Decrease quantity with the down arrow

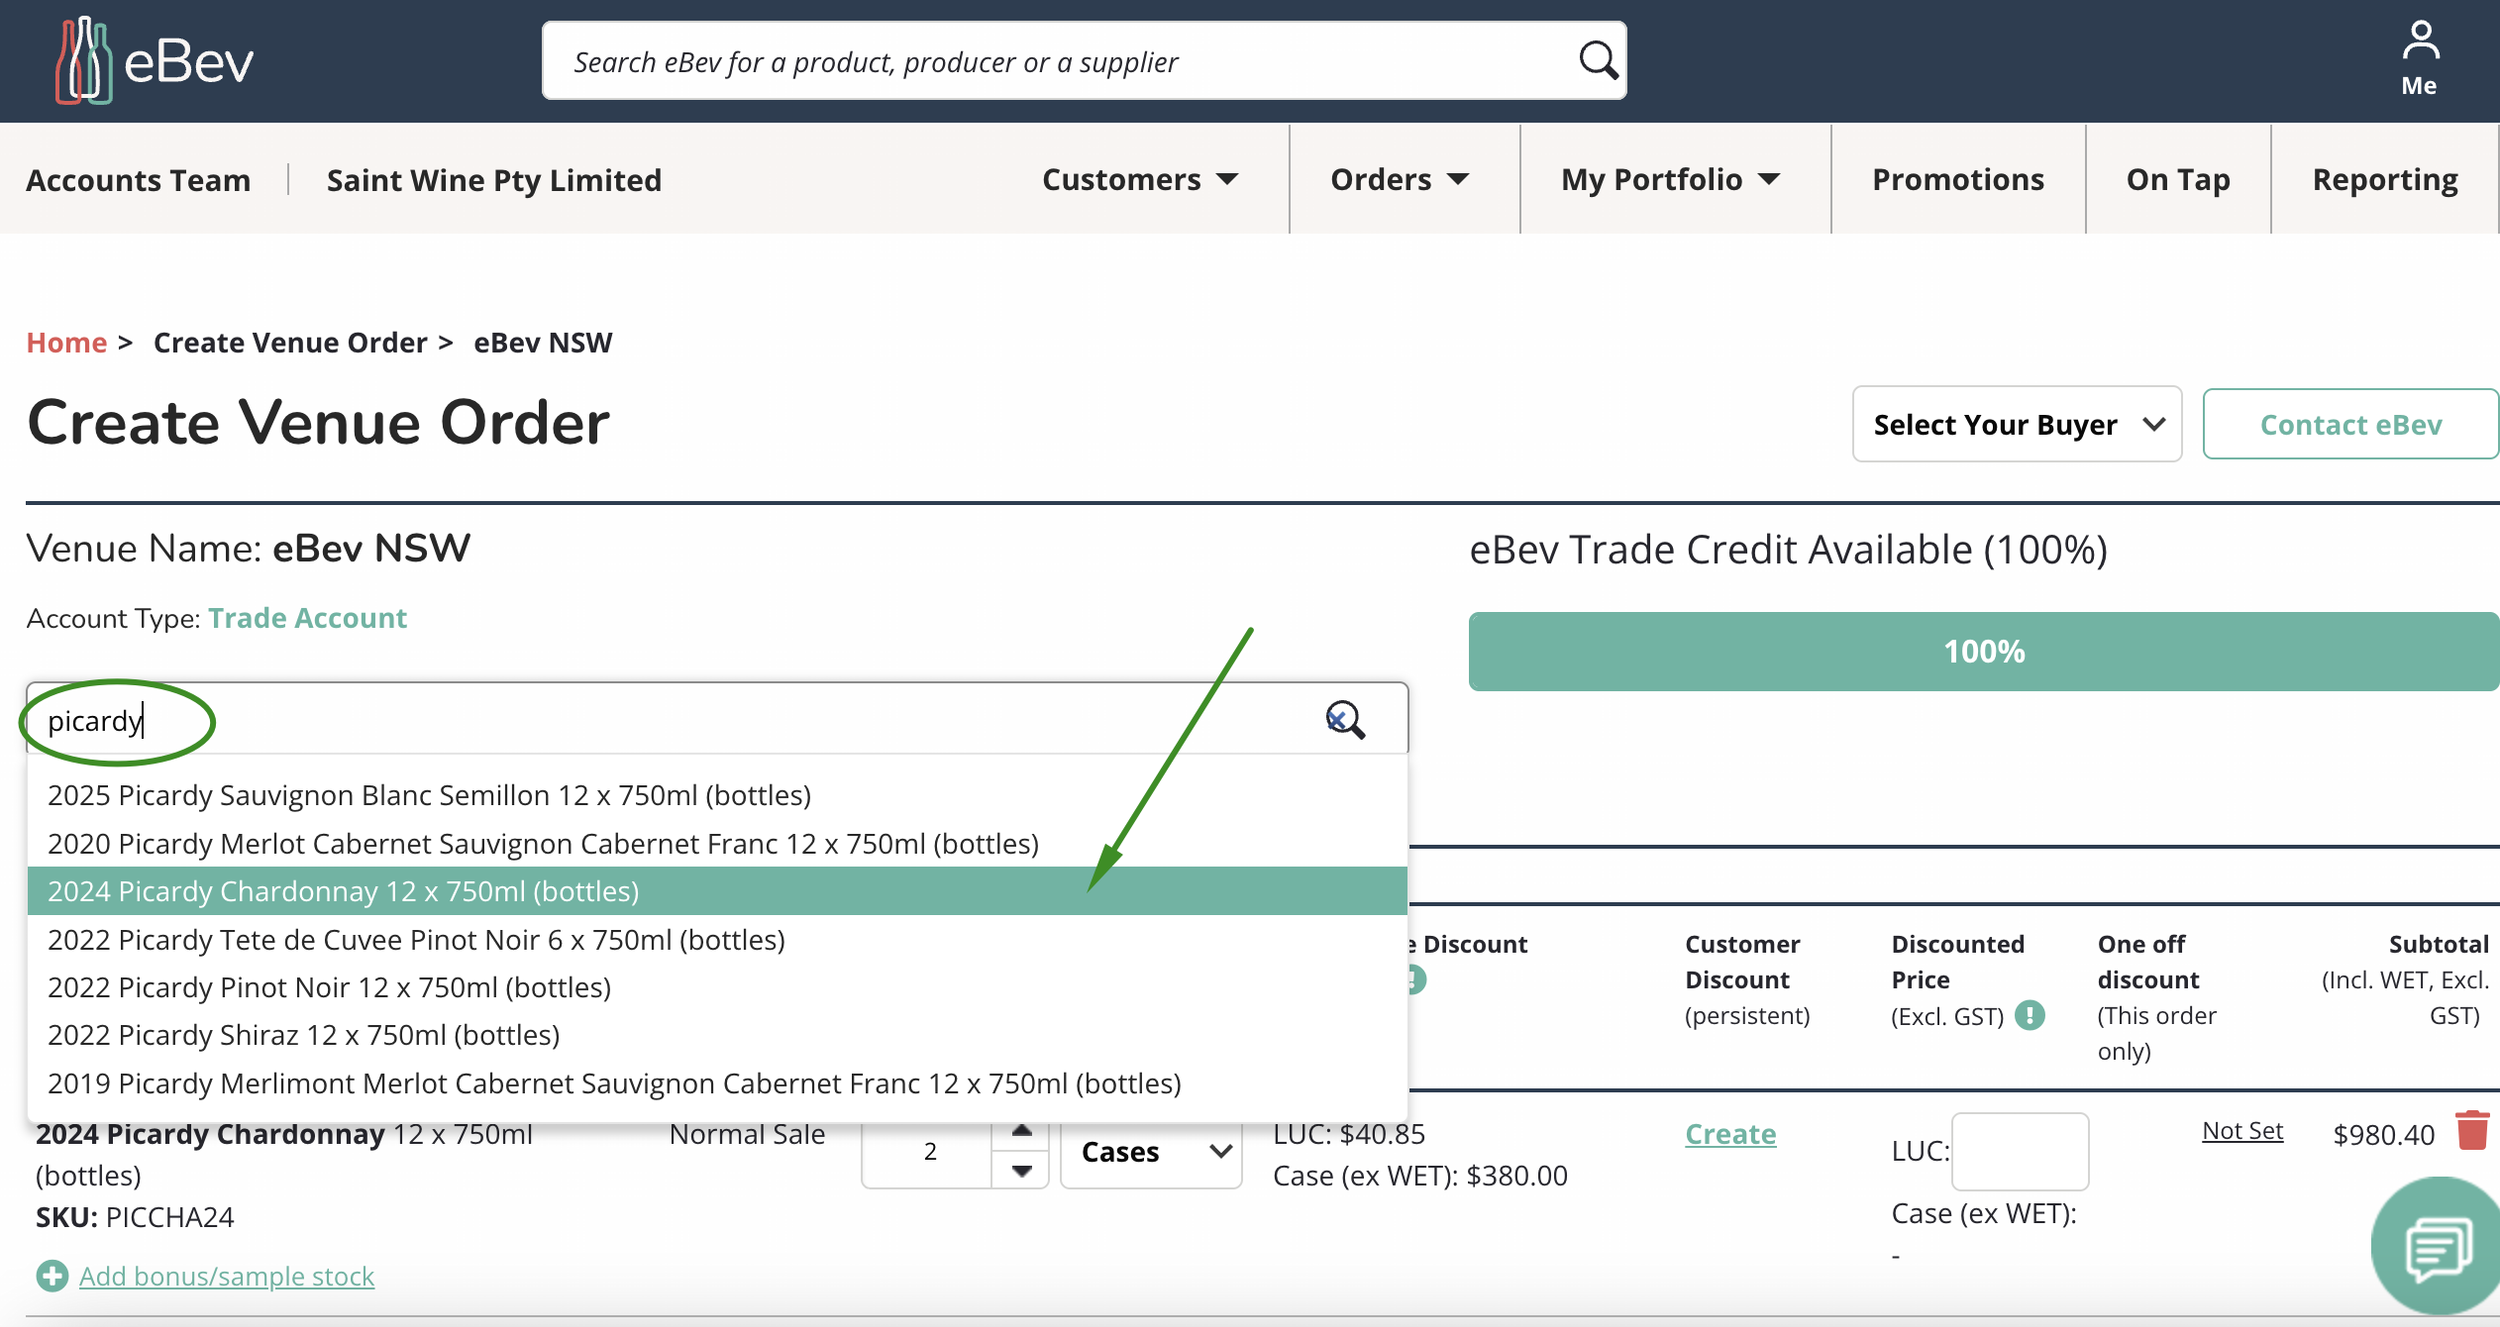(x=1021, y=1171)
